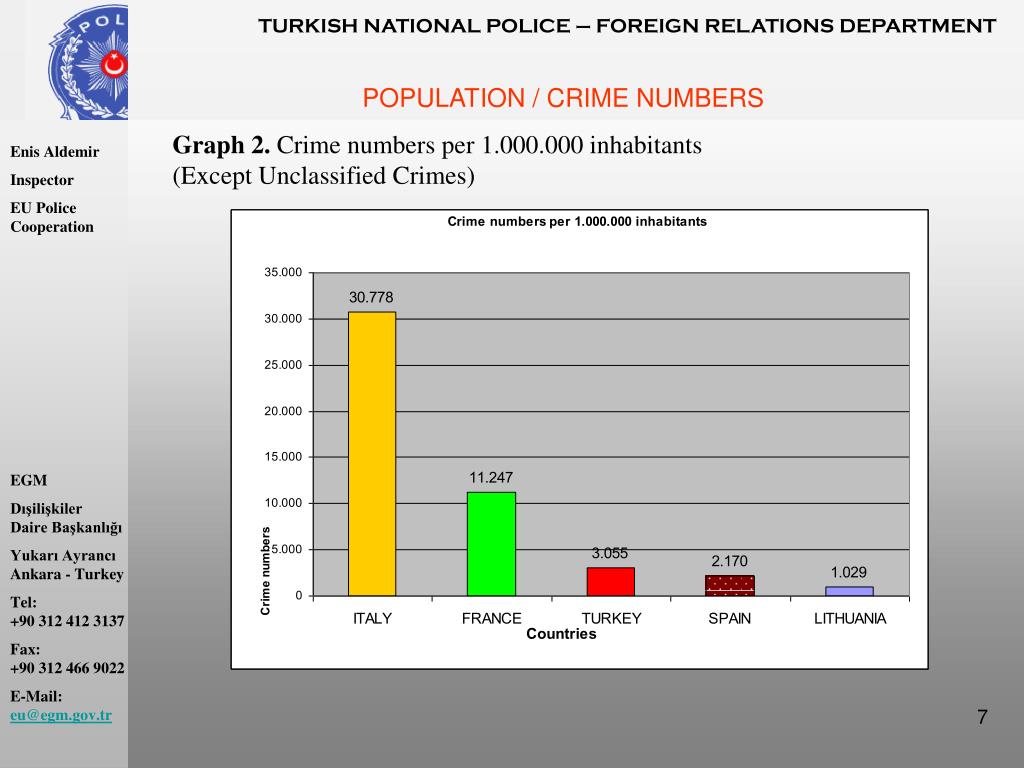The height and width of the screenshot is (768, 1024).
Task: Click the 3.055 data label
Action: pos(610,553)
